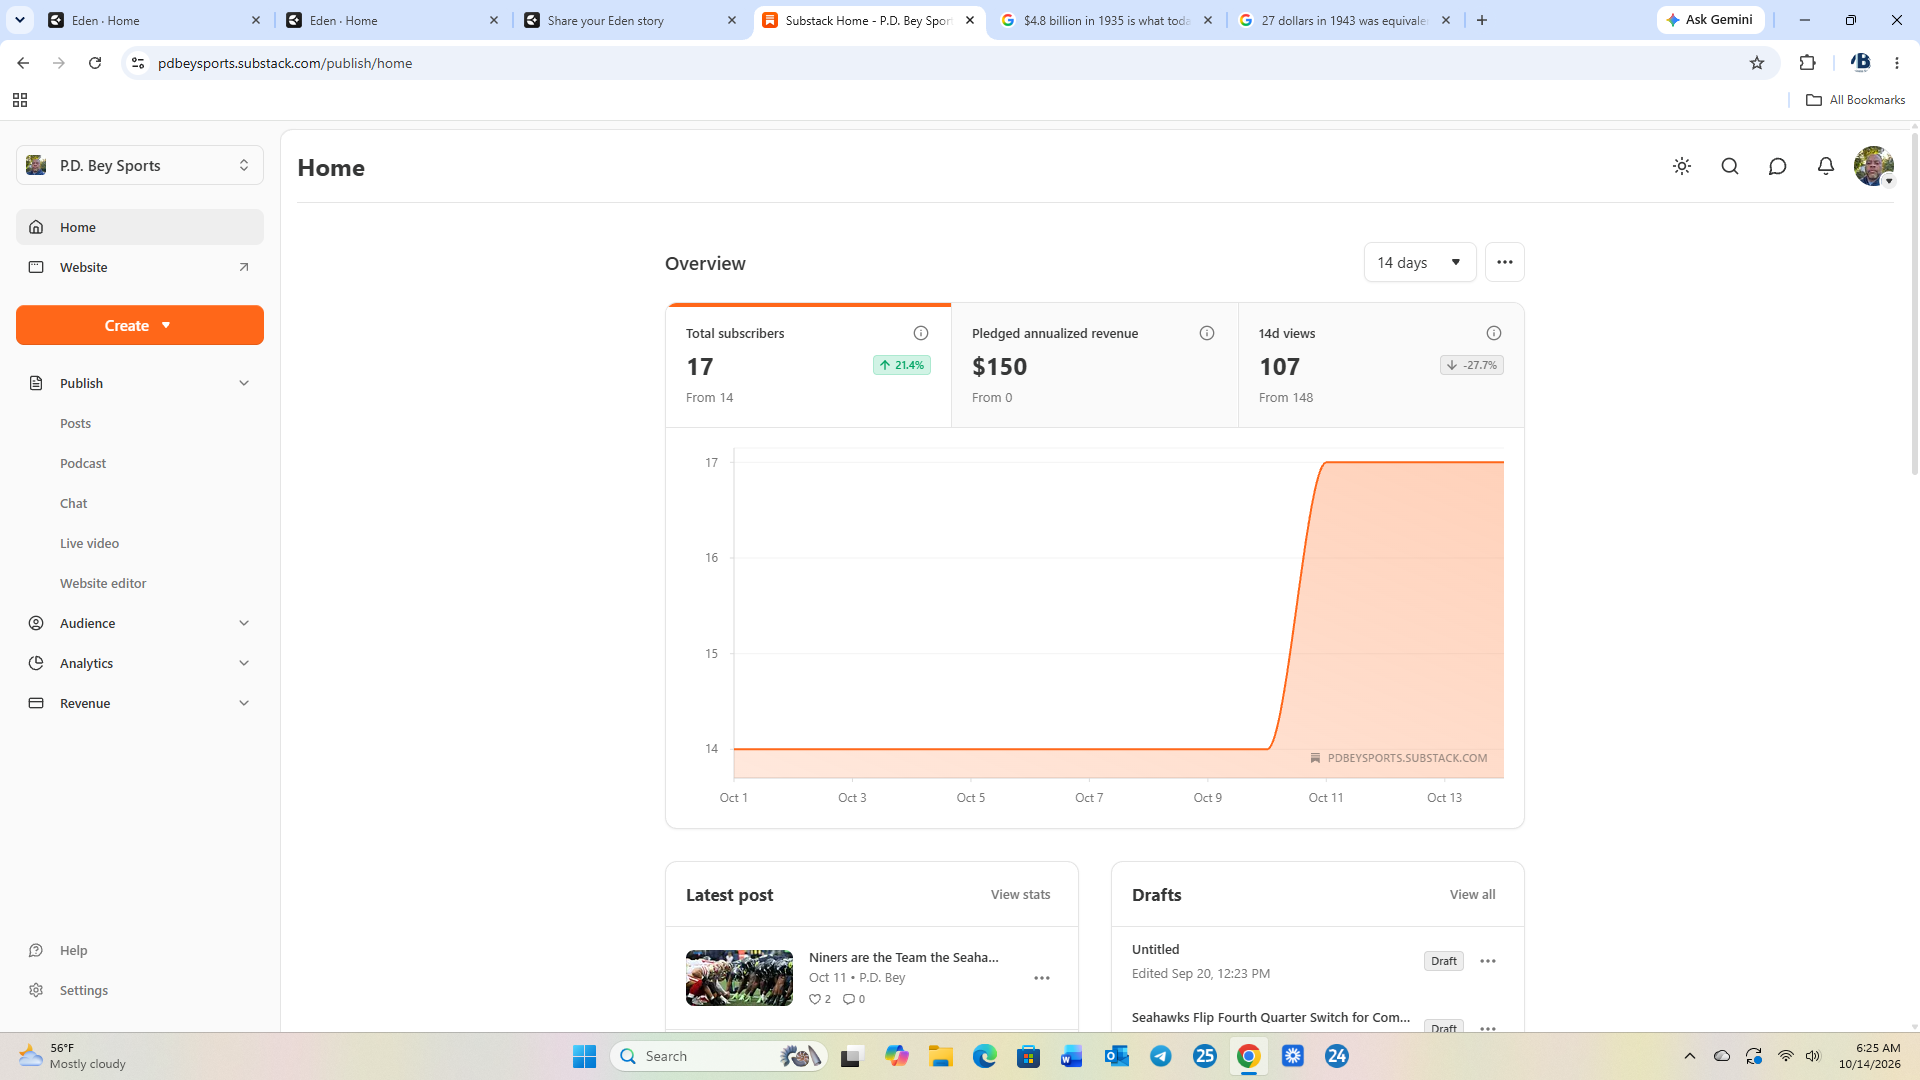Image resolution: width=1920 pixels, height=1080 pixels.
Task: Open options for the Untitled draft
Action: tap(1488, 961)
